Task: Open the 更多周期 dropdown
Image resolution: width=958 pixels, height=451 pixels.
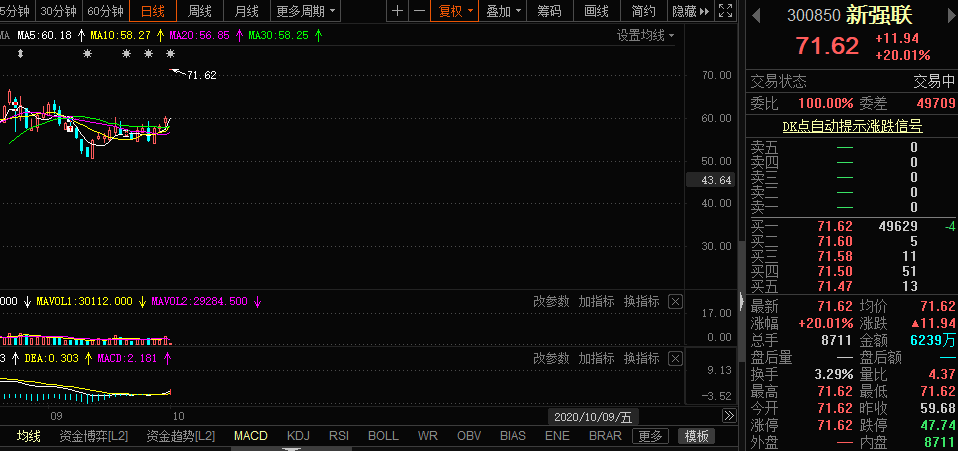Action: click(306, 11)
